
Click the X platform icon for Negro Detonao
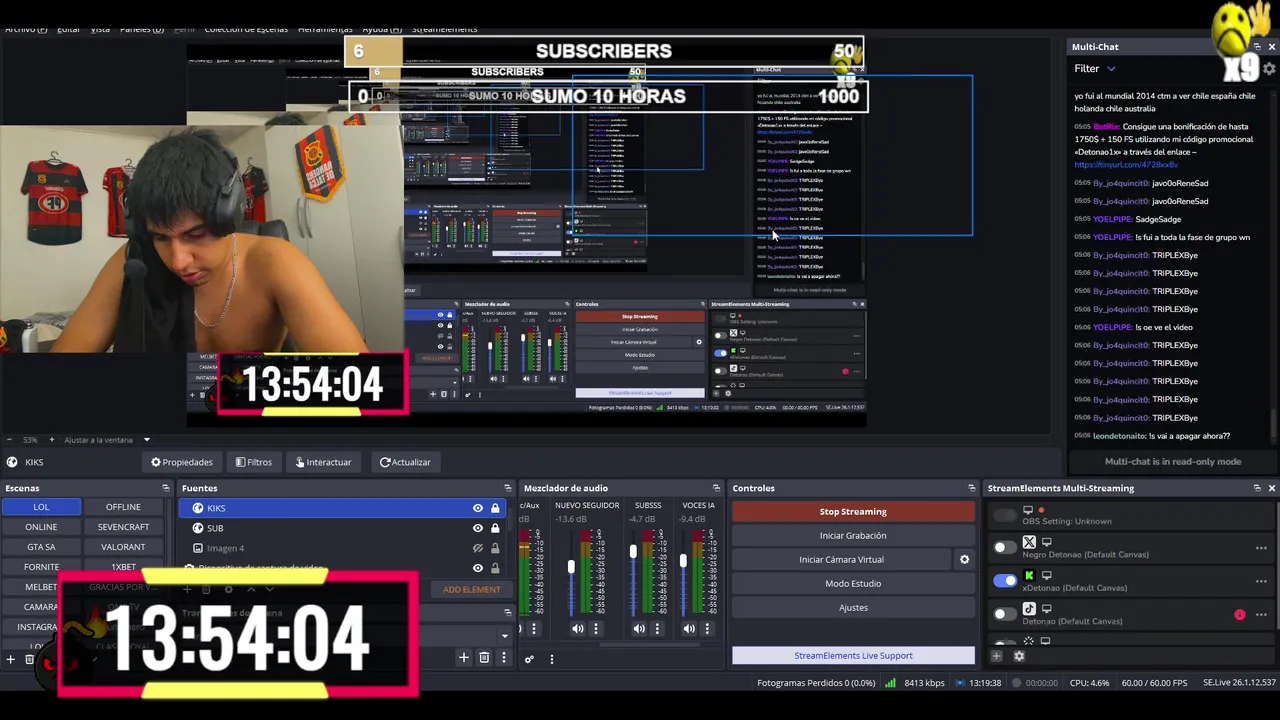click(1029, 542)
